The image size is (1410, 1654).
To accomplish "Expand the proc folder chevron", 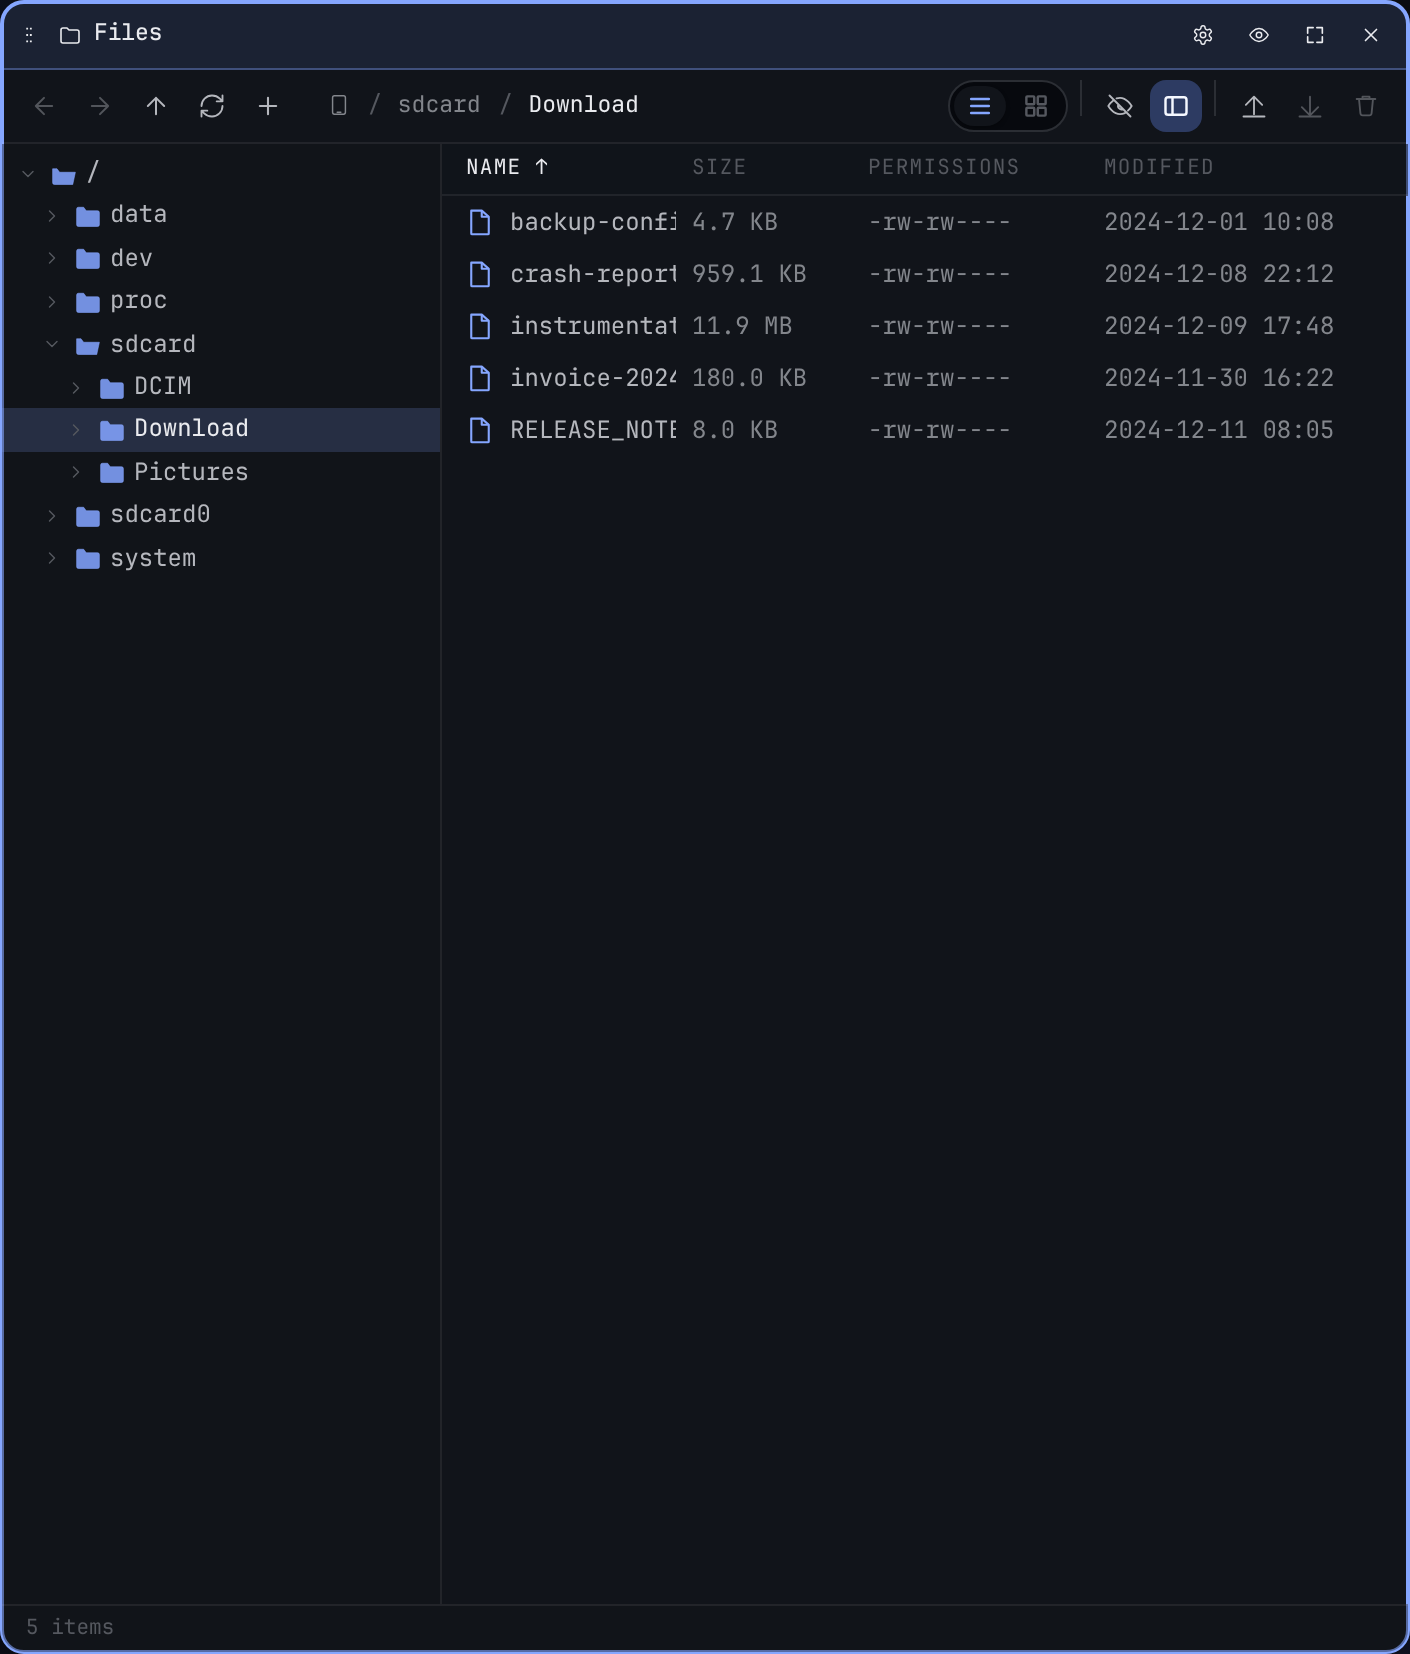I will [52, 302].
